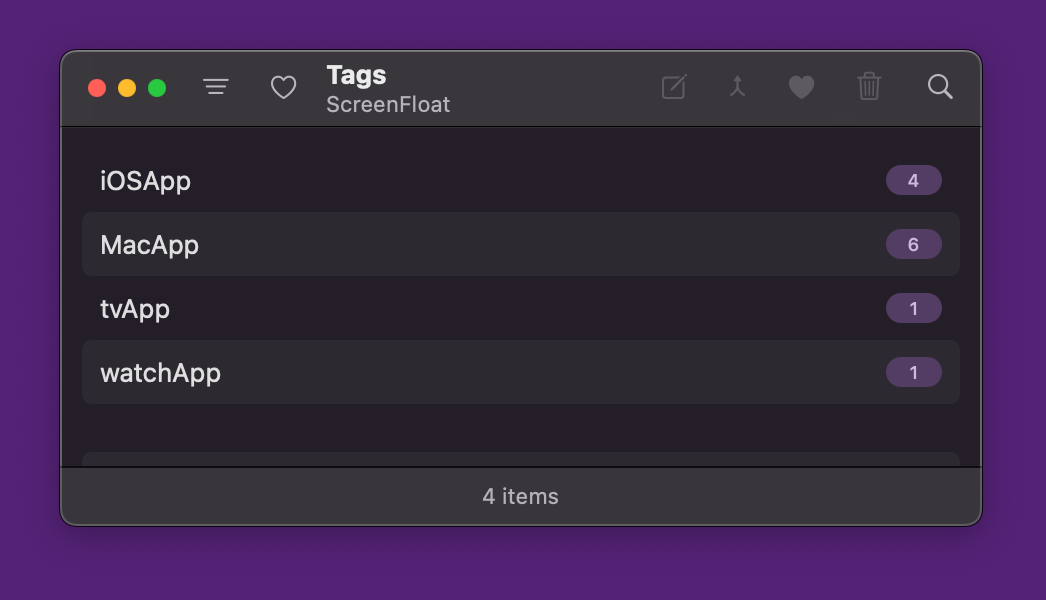Click the "4 items" status text
This screenshot has width=1046, height=600.
[x=520, y=497]
